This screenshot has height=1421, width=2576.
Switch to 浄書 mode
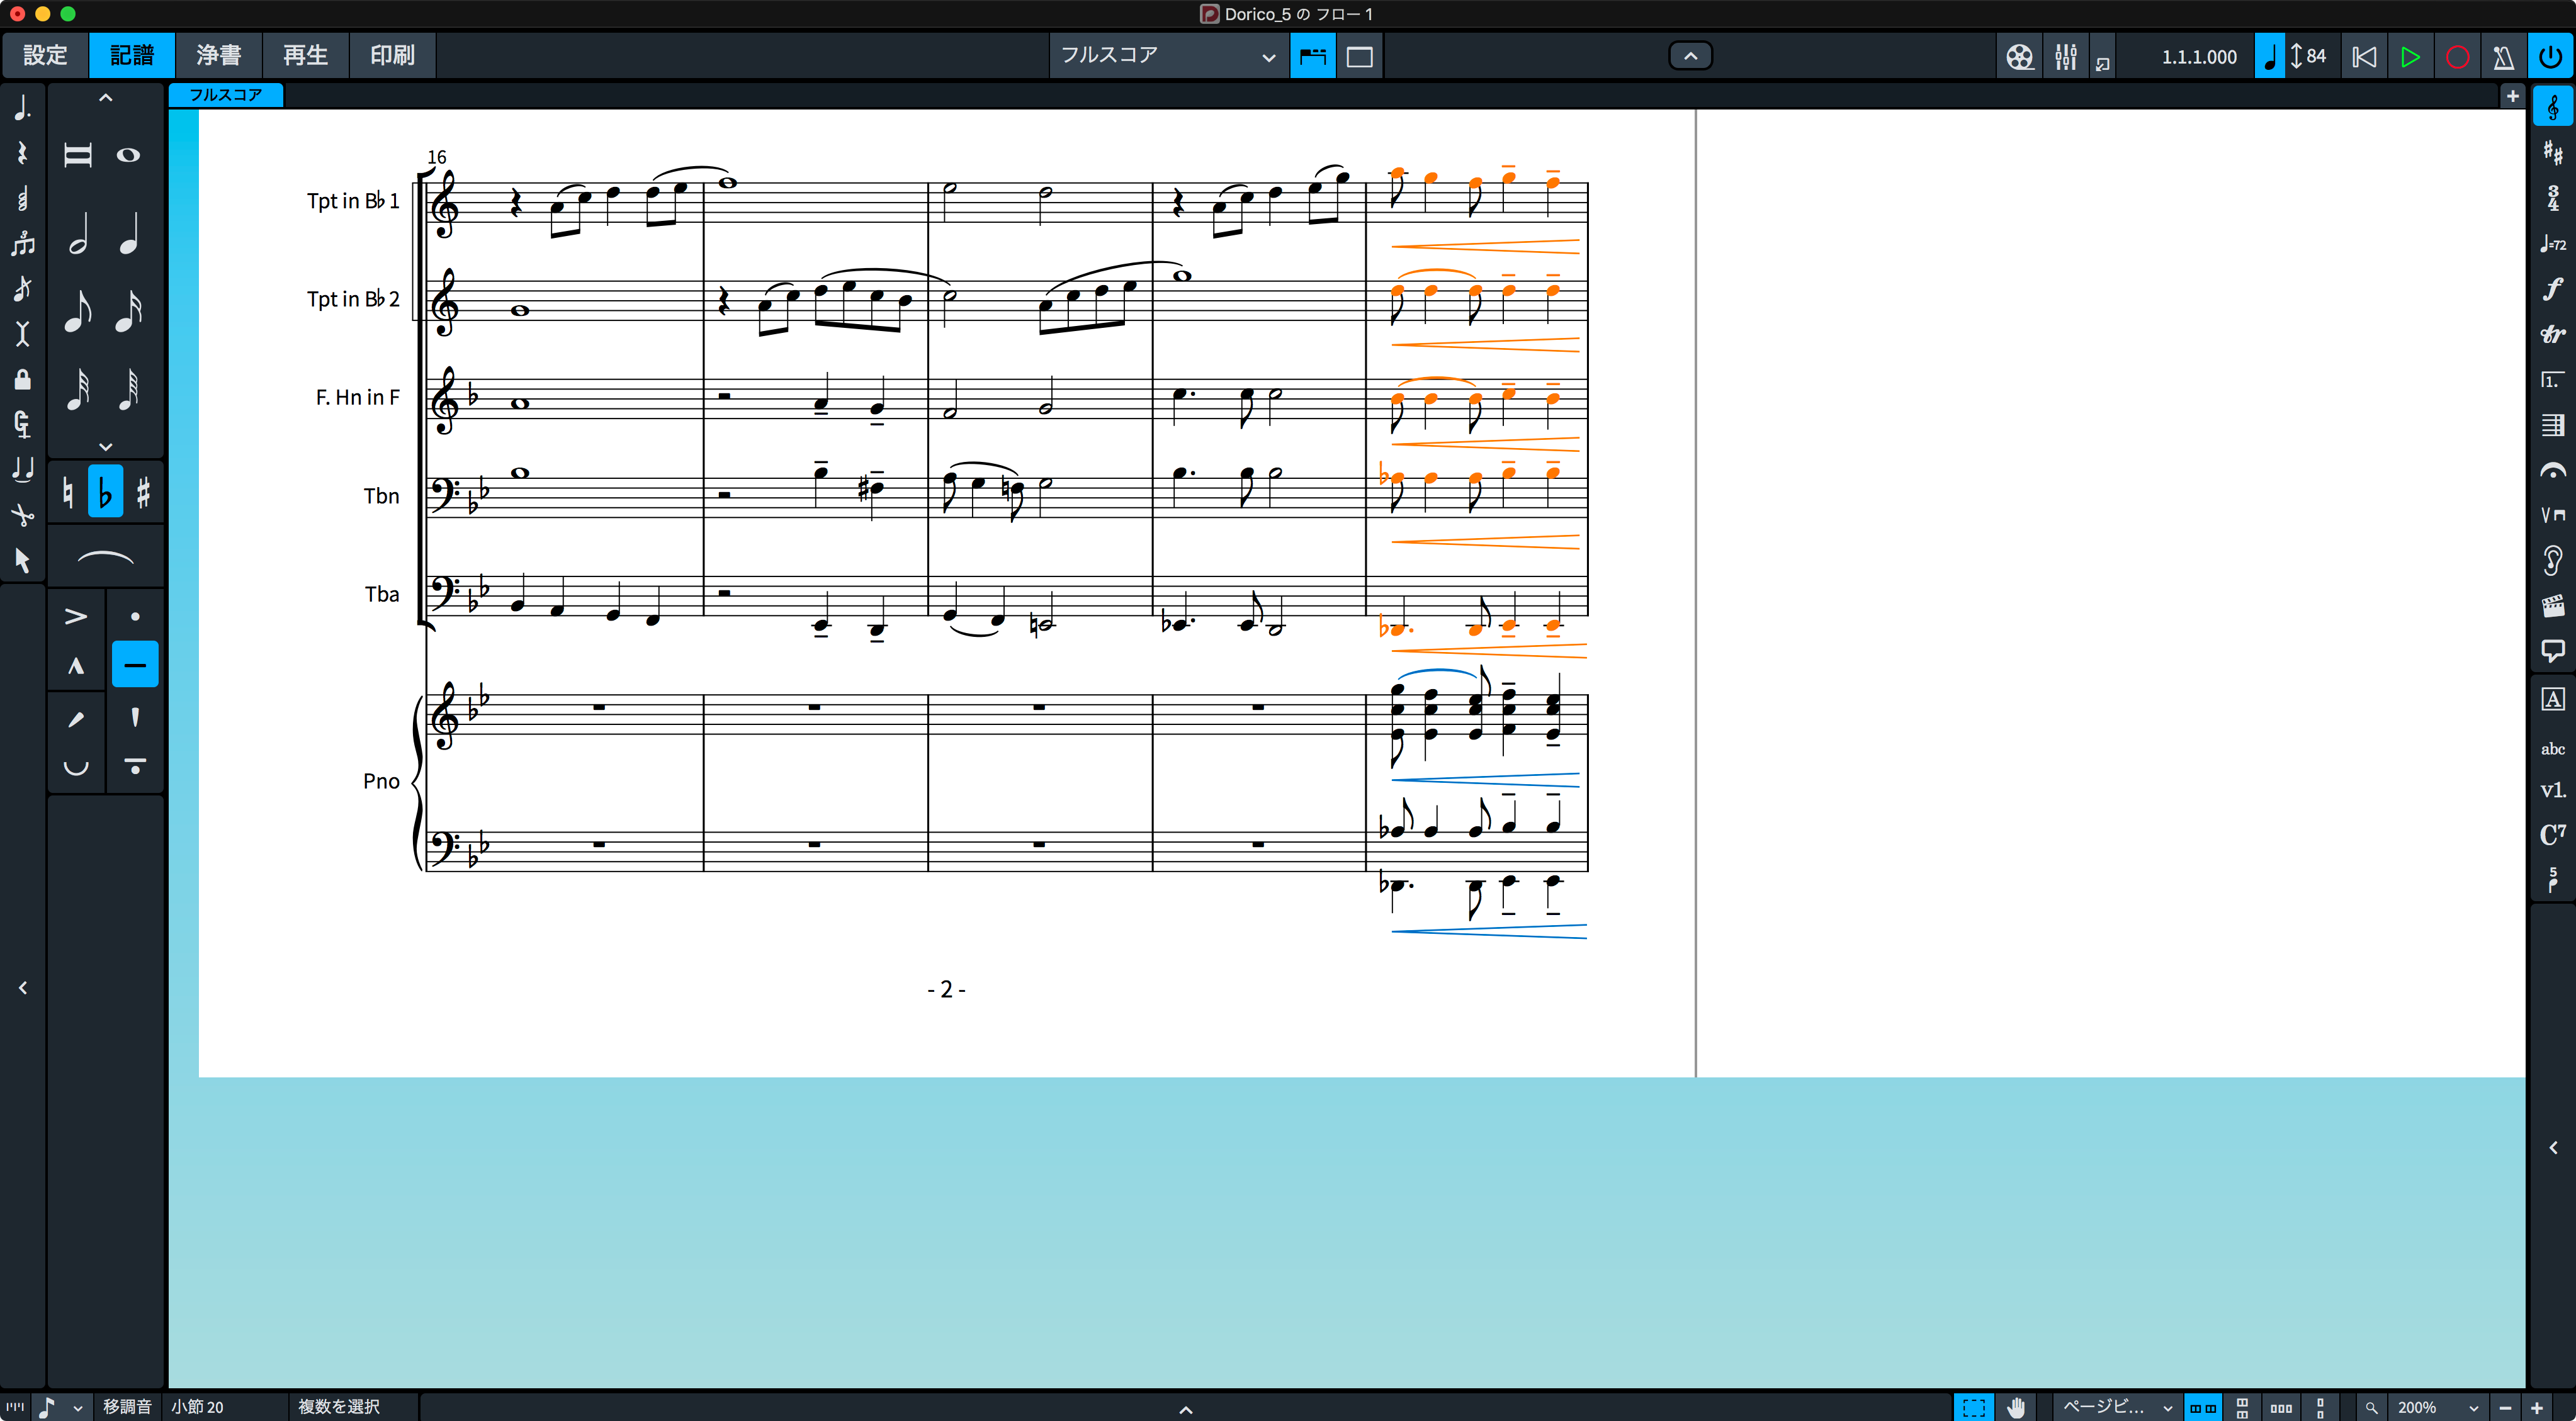coord(218,55)
